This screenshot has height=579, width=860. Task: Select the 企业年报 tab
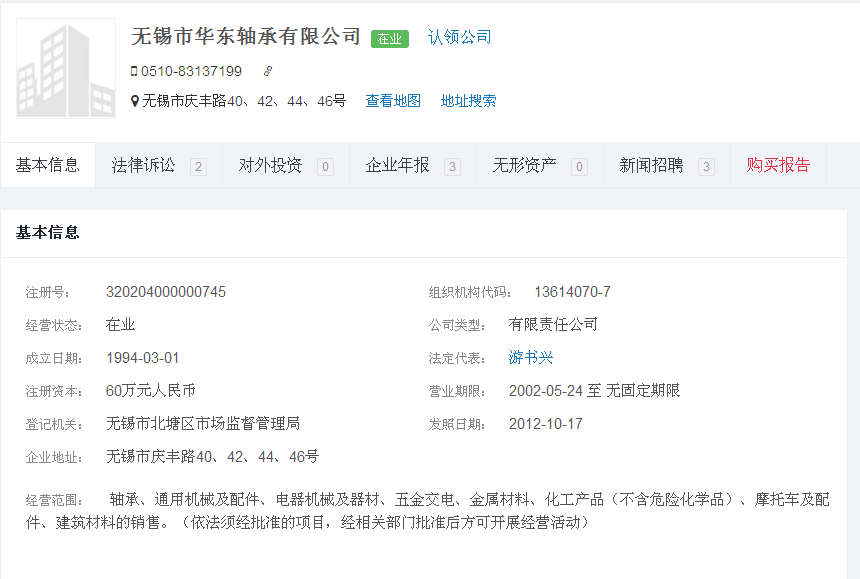[397, 166]
